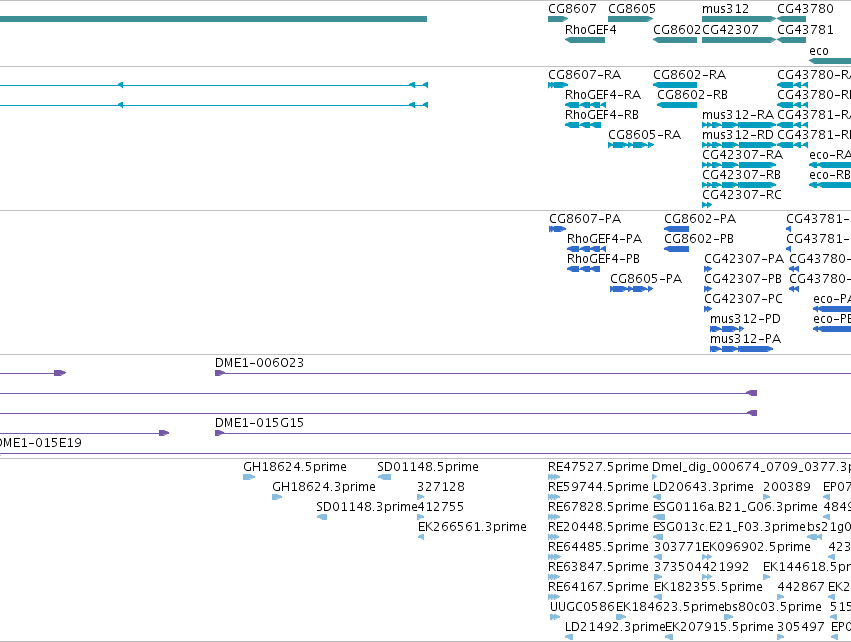Click the mus312 gene feature
851x642 pixels.
pyautogui.click(x=739, y=19)
